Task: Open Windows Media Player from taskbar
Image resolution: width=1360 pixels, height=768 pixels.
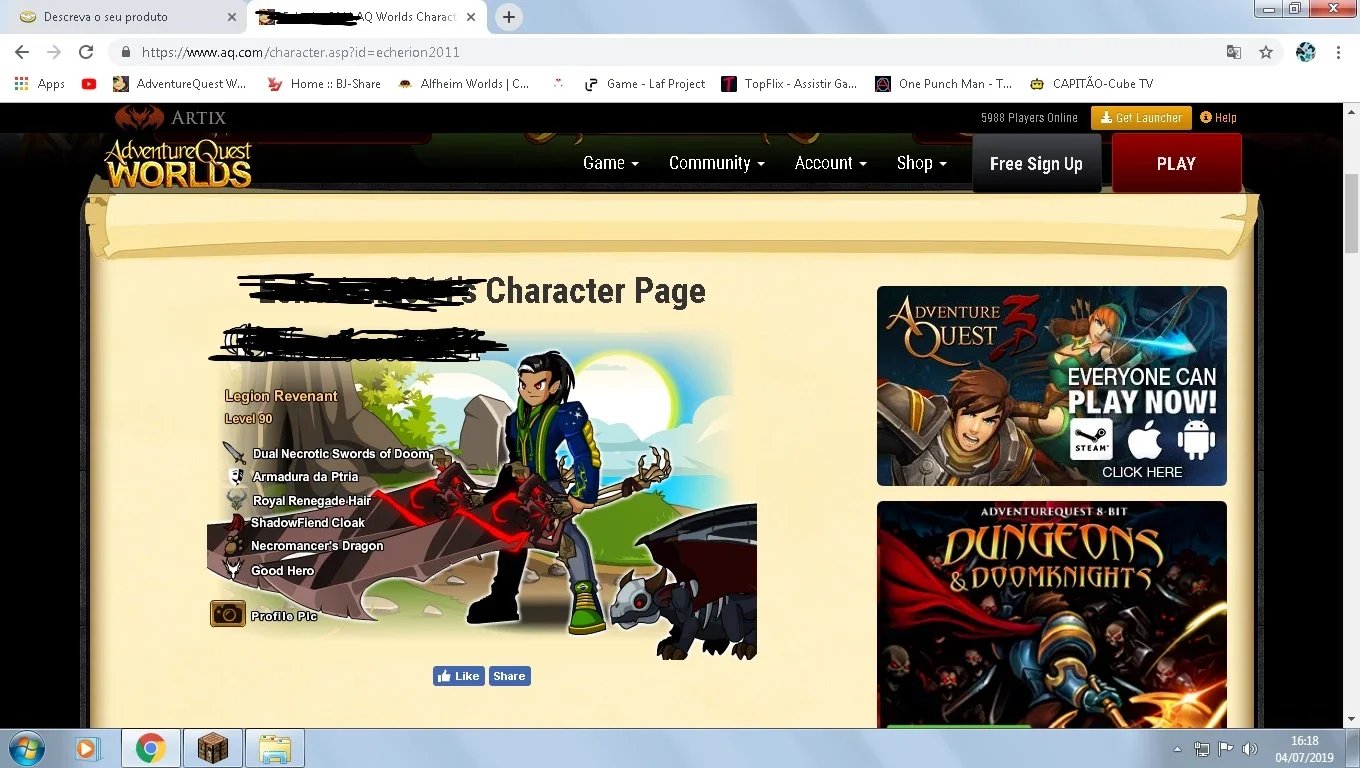Action: (88, 748)
